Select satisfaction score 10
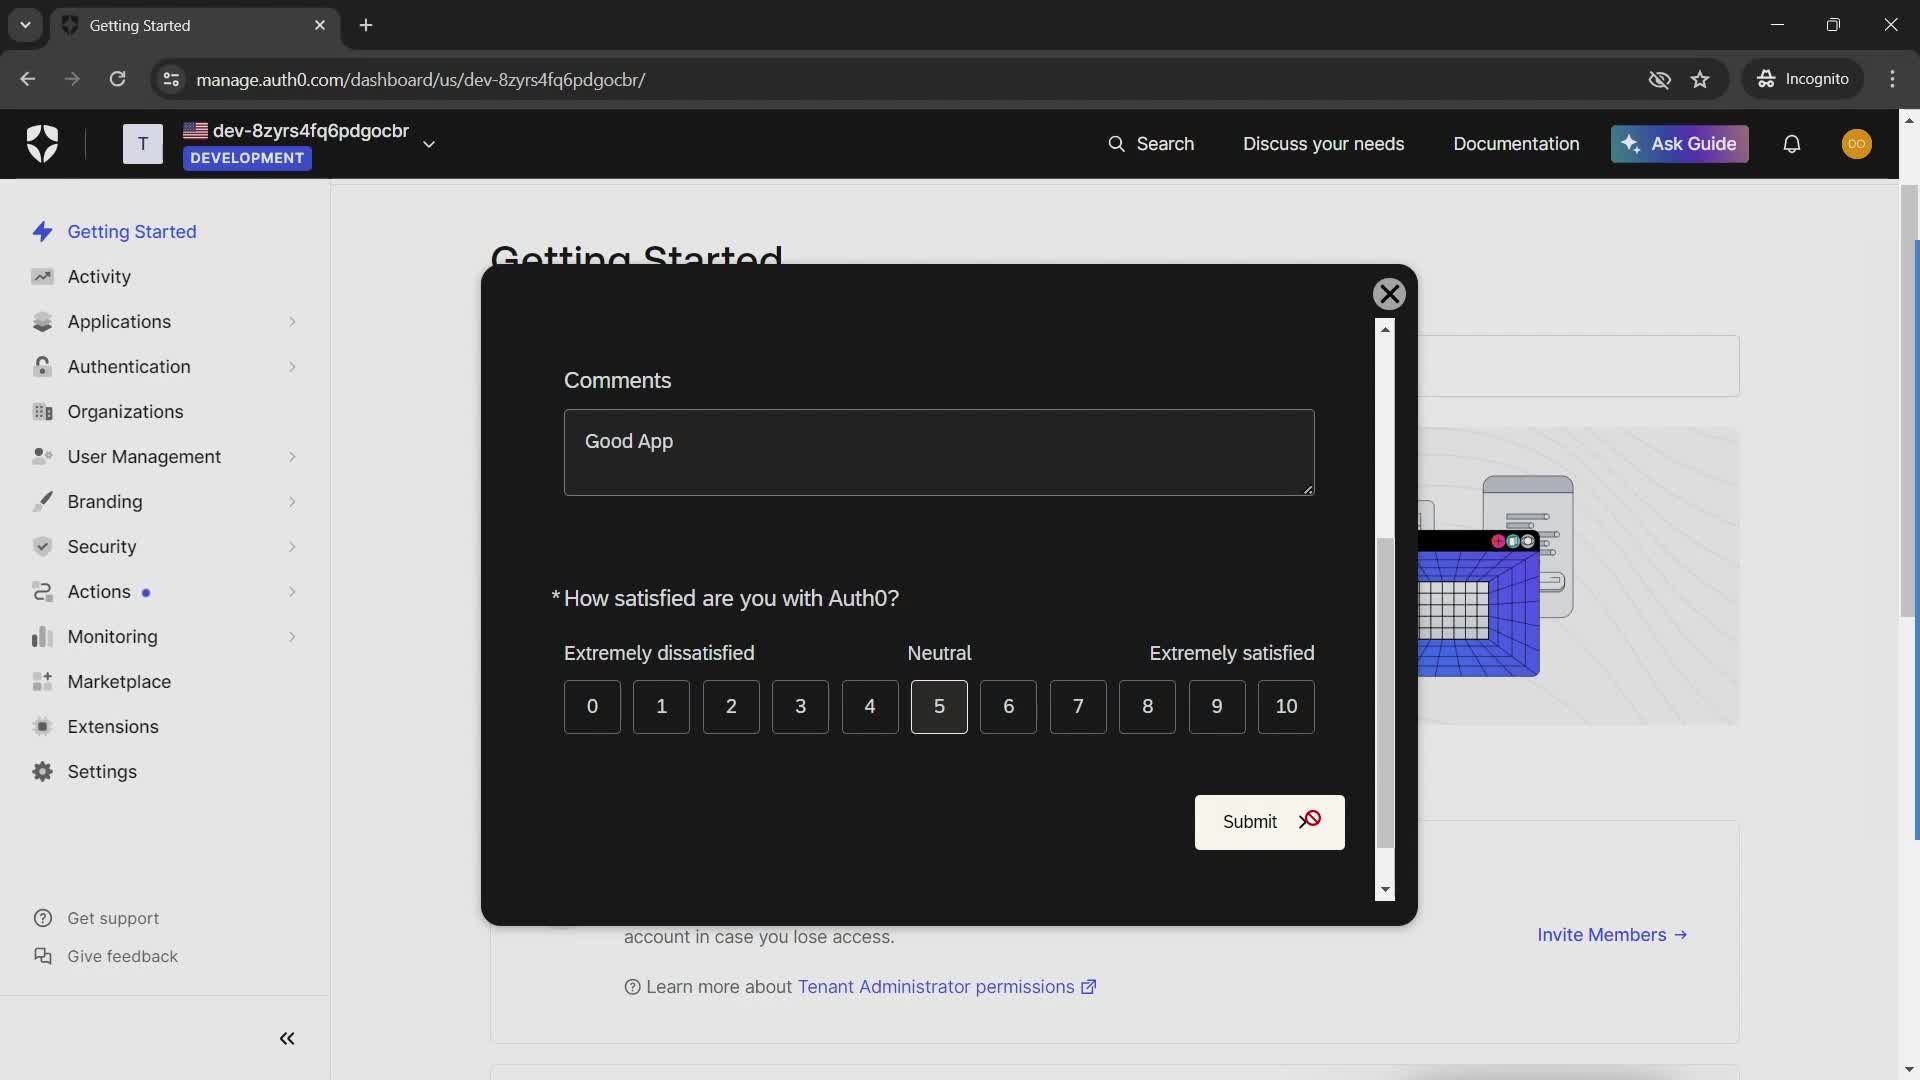Image resolution: width=1920 pixels, height=1080 pixels. coord(1286,707)
